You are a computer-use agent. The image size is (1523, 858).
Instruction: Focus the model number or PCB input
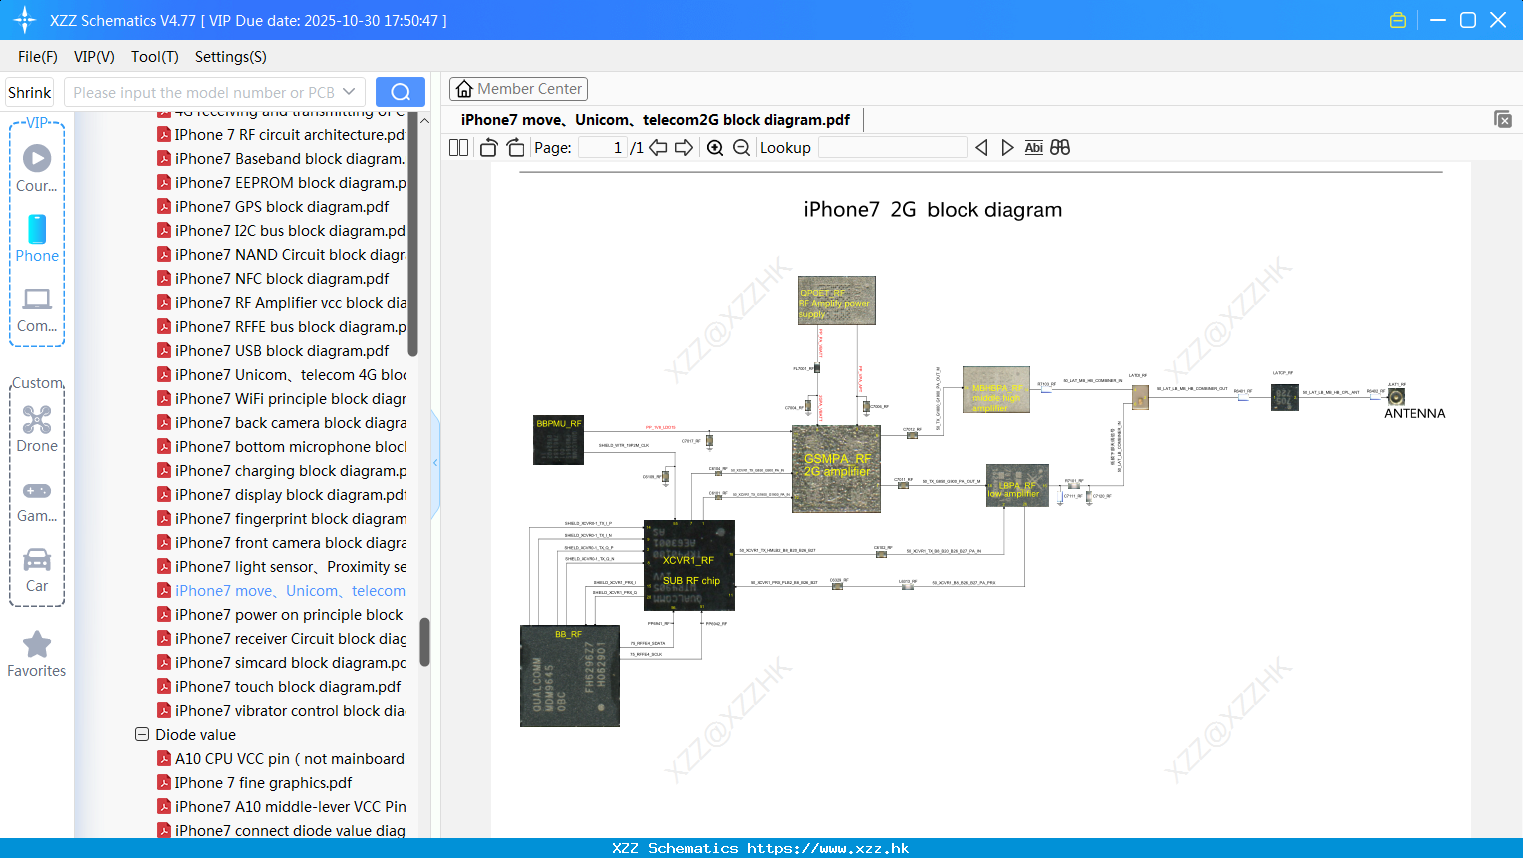(x=204, y=92)
